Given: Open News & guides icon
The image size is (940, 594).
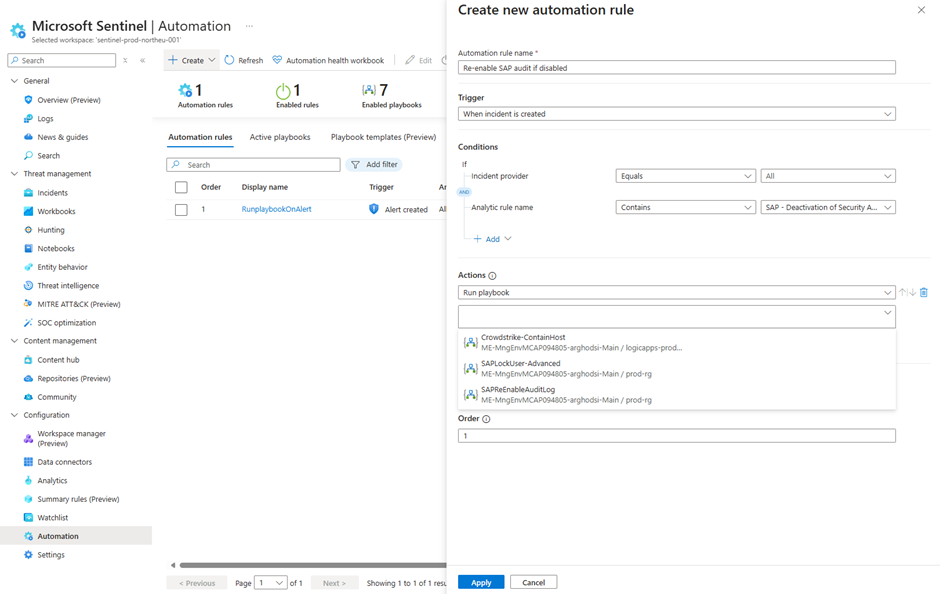Looking at the screenshot, I should pos(28,137).
